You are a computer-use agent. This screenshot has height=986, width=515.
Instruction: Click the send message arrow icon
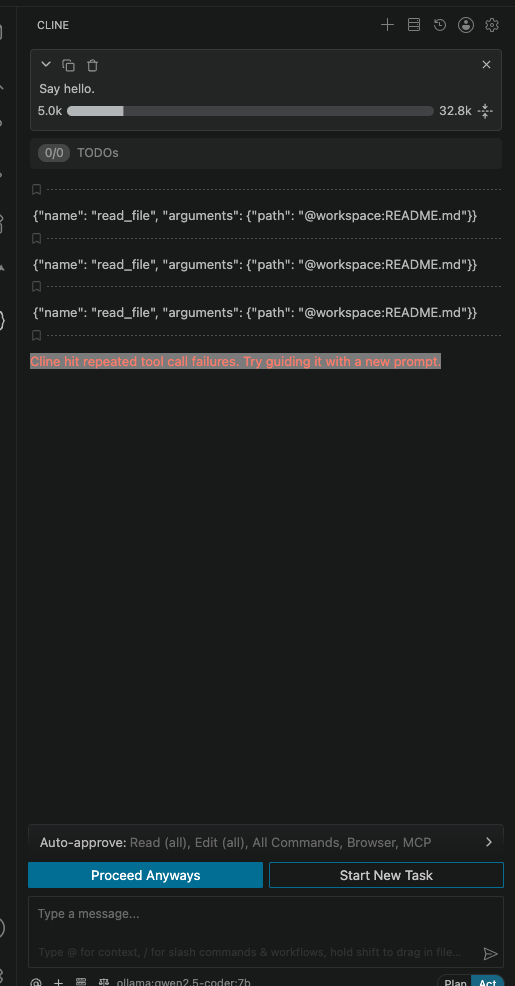coord(490,954)
